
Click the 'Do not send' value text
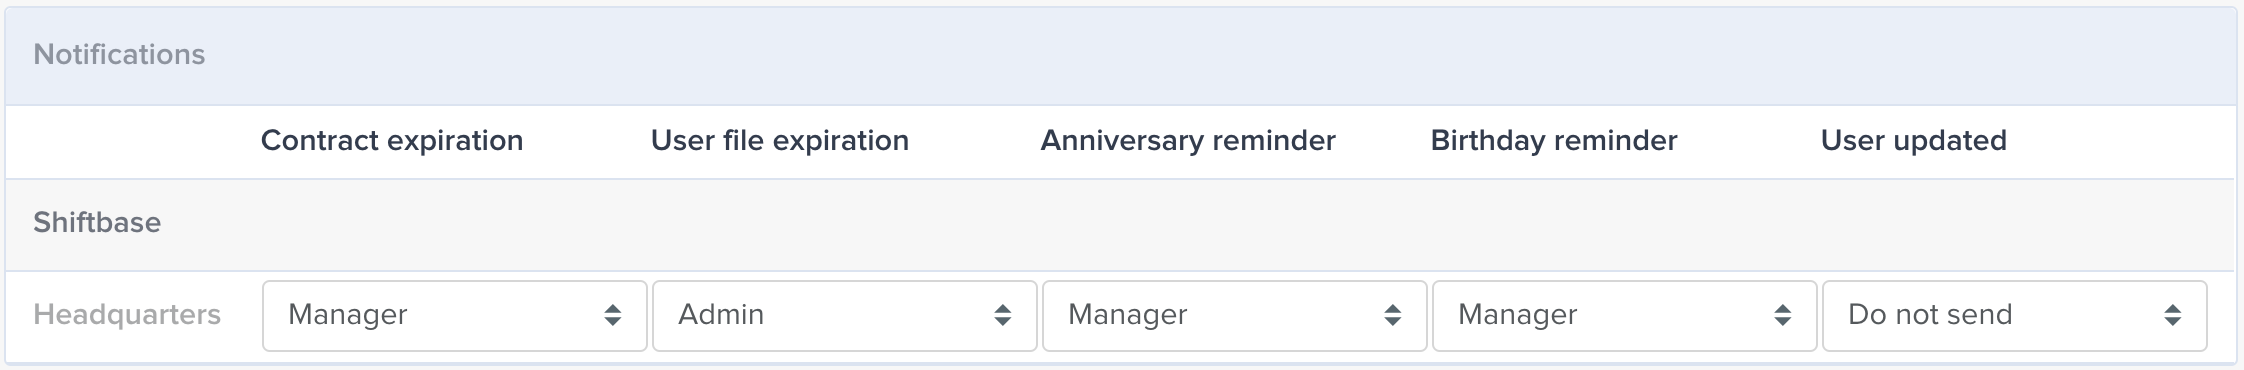(1930, 315)
